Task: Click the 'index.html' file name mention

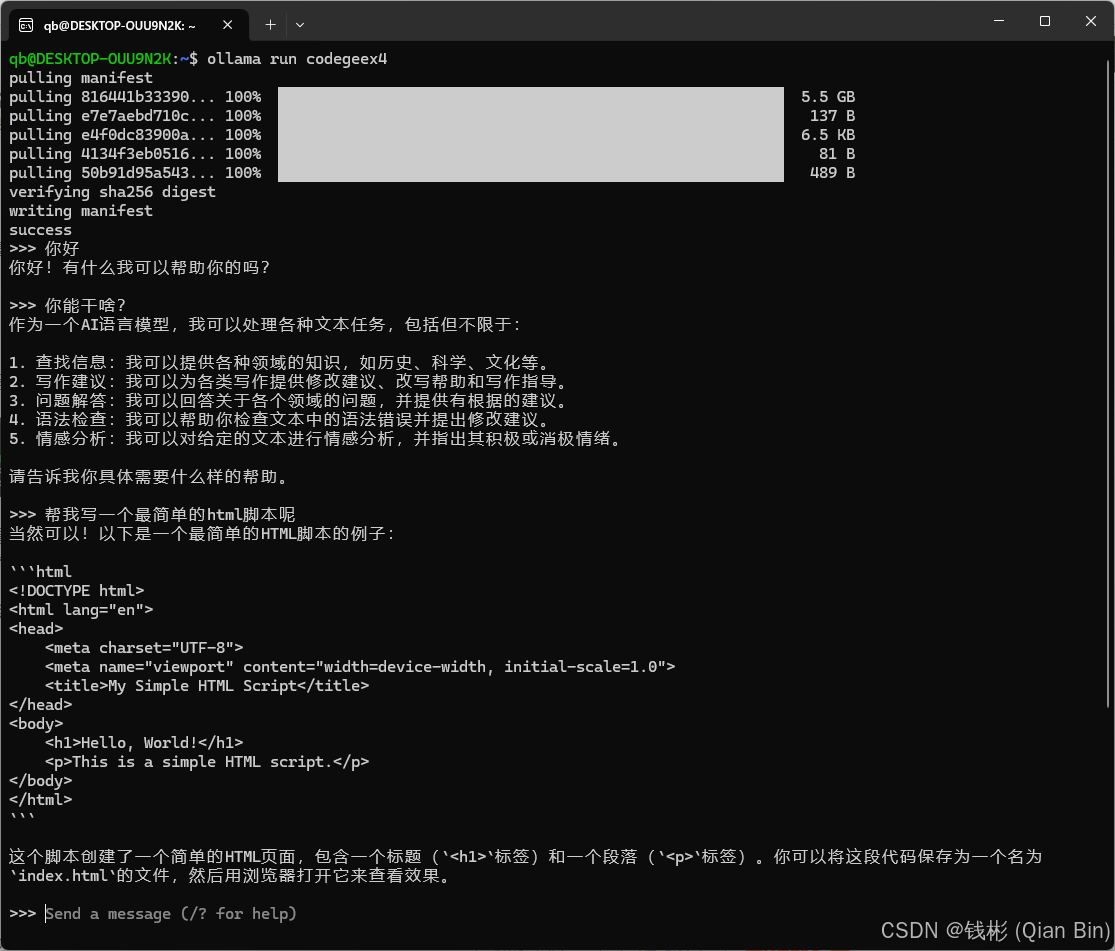Action: coord(62,876)
